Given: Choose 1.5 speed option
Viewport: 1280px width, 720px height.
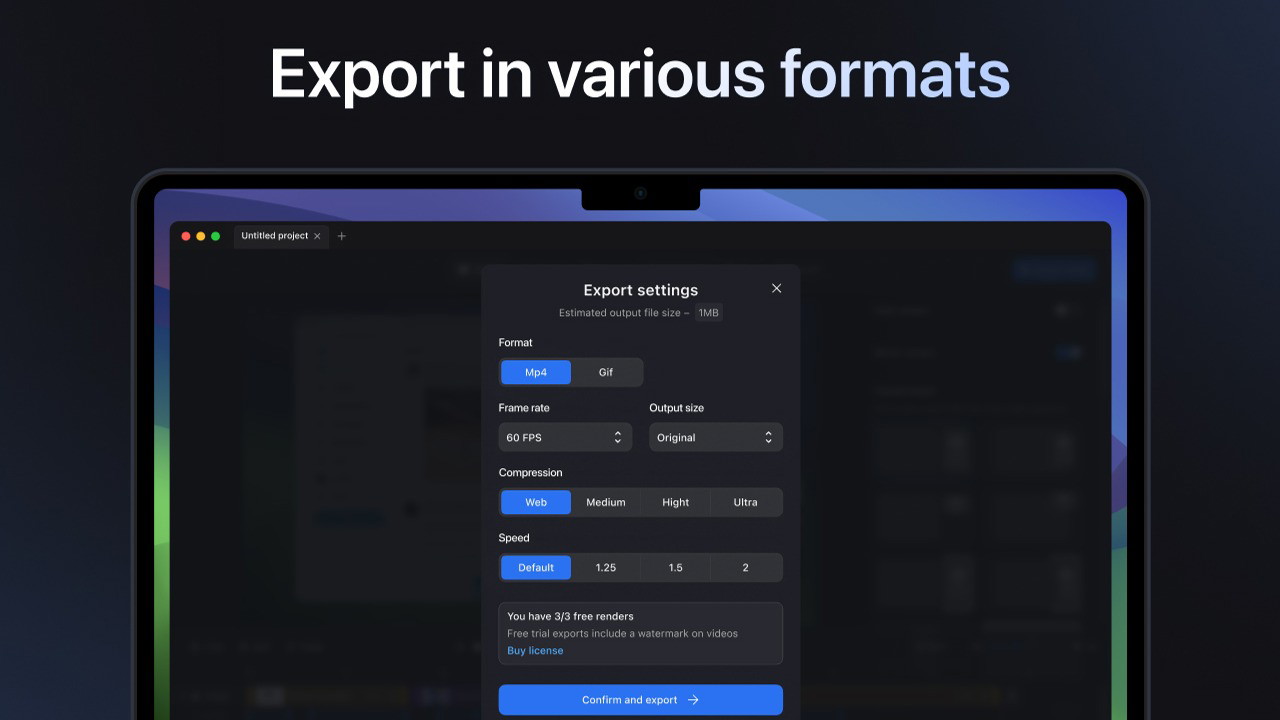Looking at the screenshot, I should click(x=676, y=567).
